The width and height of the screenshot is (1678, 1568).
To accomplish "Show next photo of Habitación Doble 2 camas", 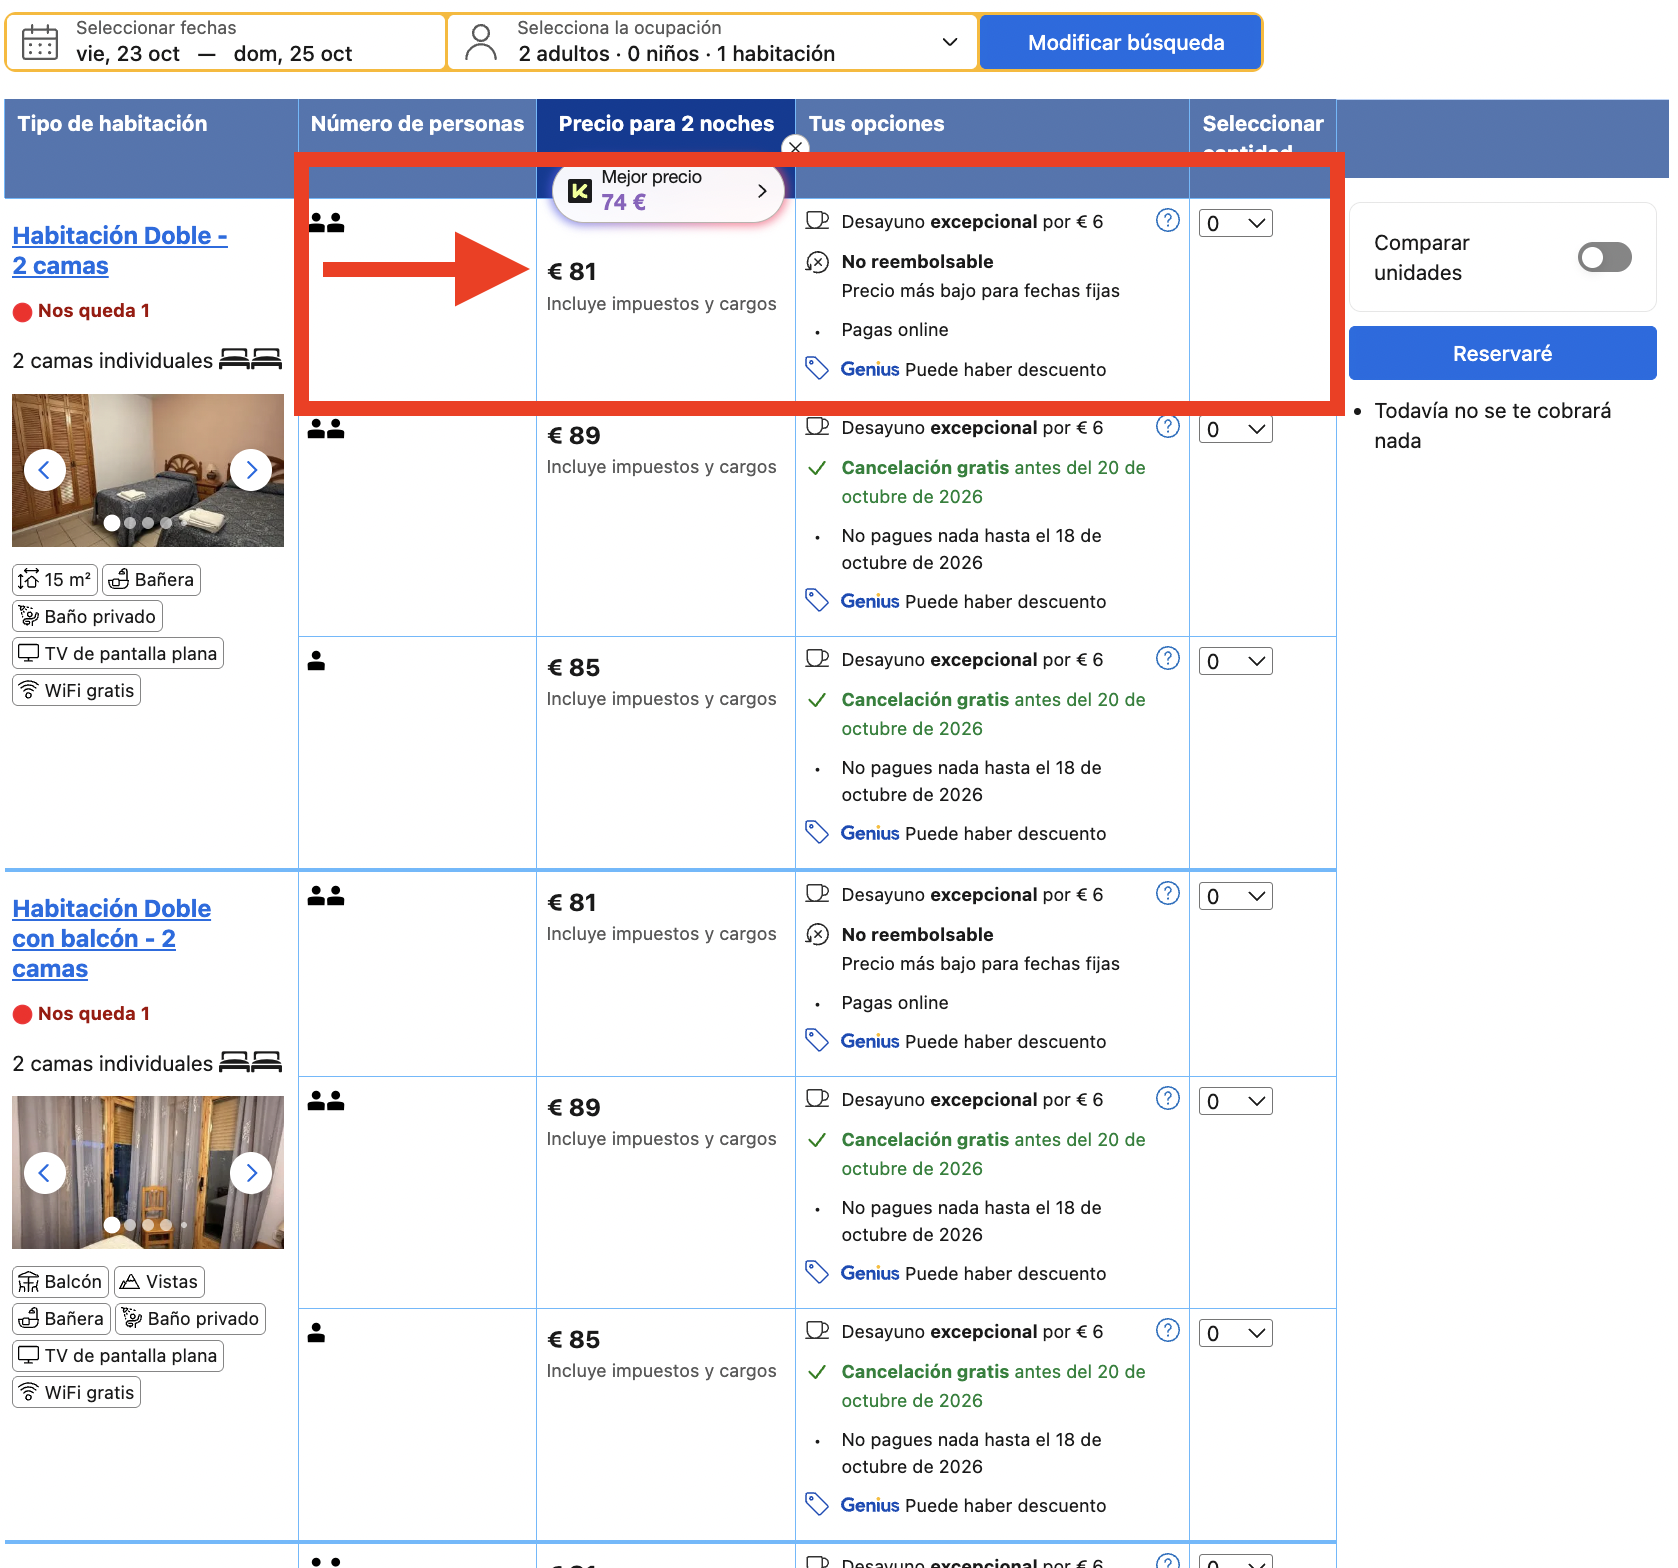I will point(251,470).
